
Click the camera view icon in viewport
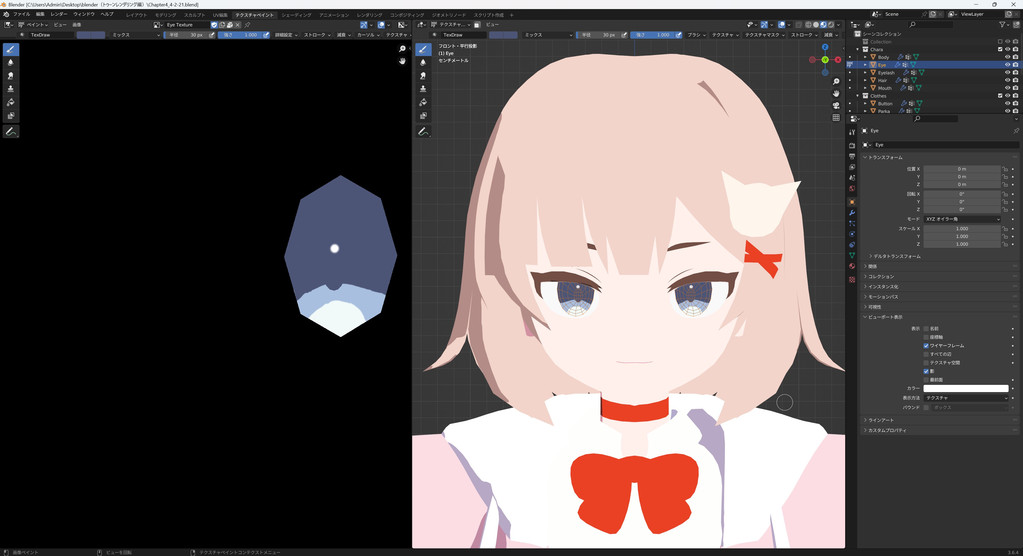836,106
